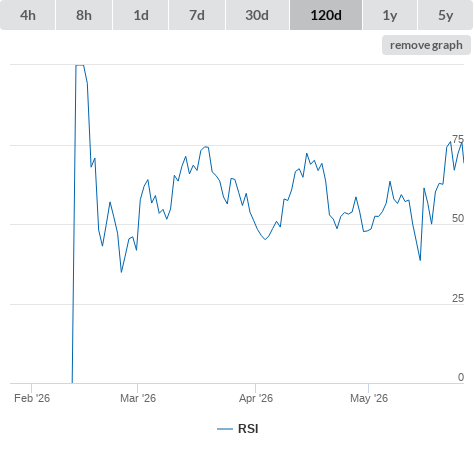View the 5y time range
Image resolution: width=474 pixels, height=455 pixels.
[x=446, y=15]
